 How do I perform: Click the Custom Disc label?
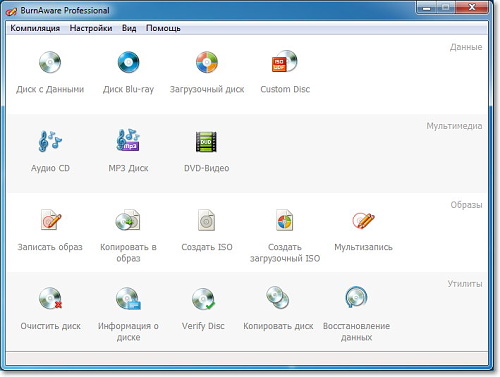285,89
